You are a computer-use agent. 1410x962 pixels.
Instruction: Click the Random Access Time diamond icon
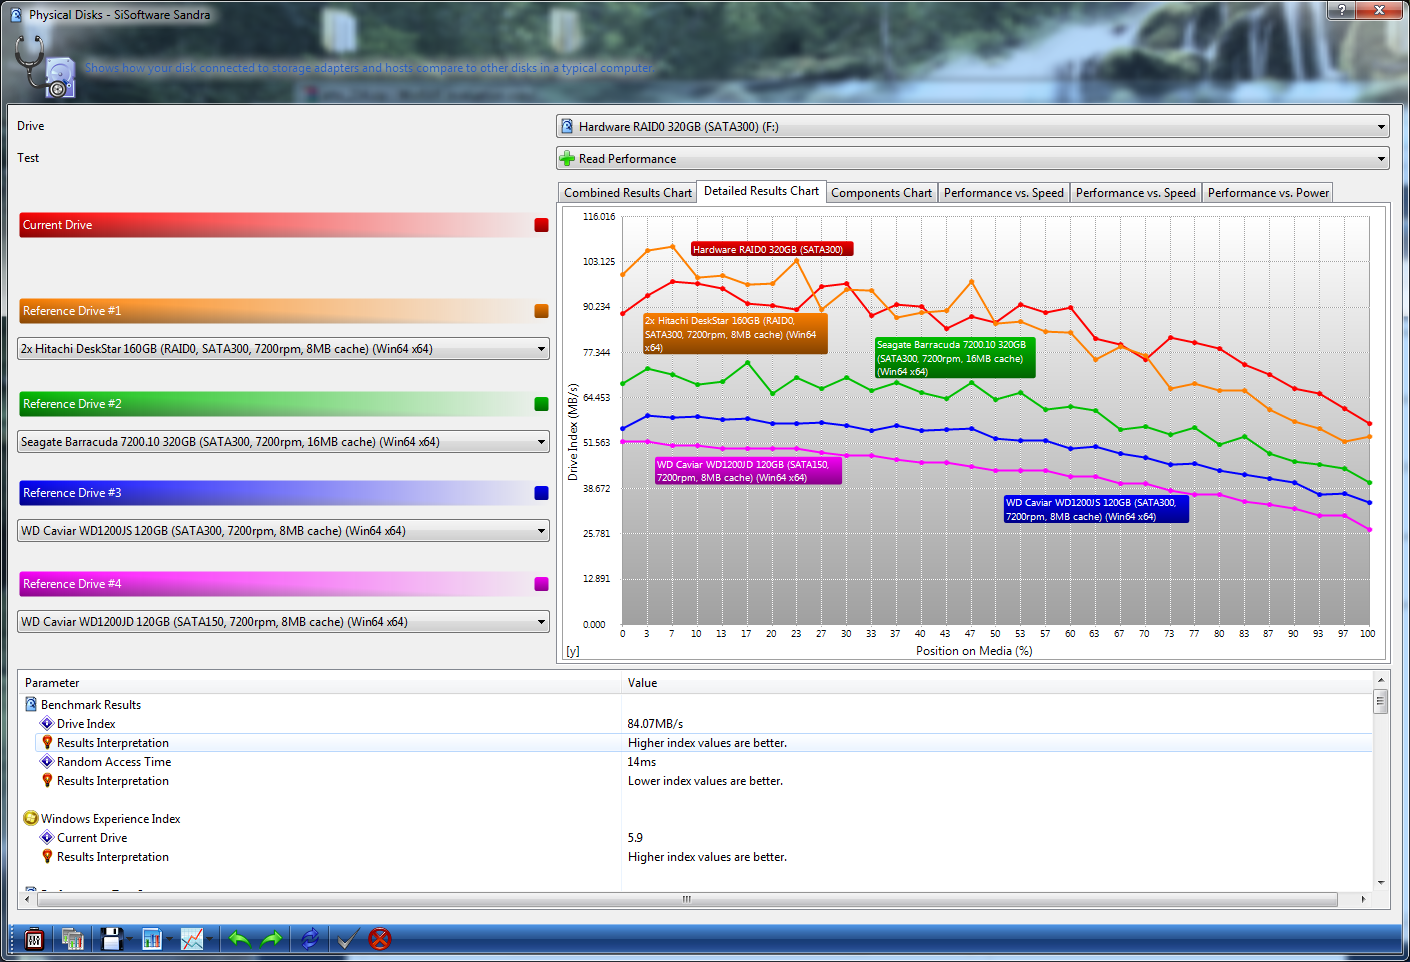tap(47, 761)
